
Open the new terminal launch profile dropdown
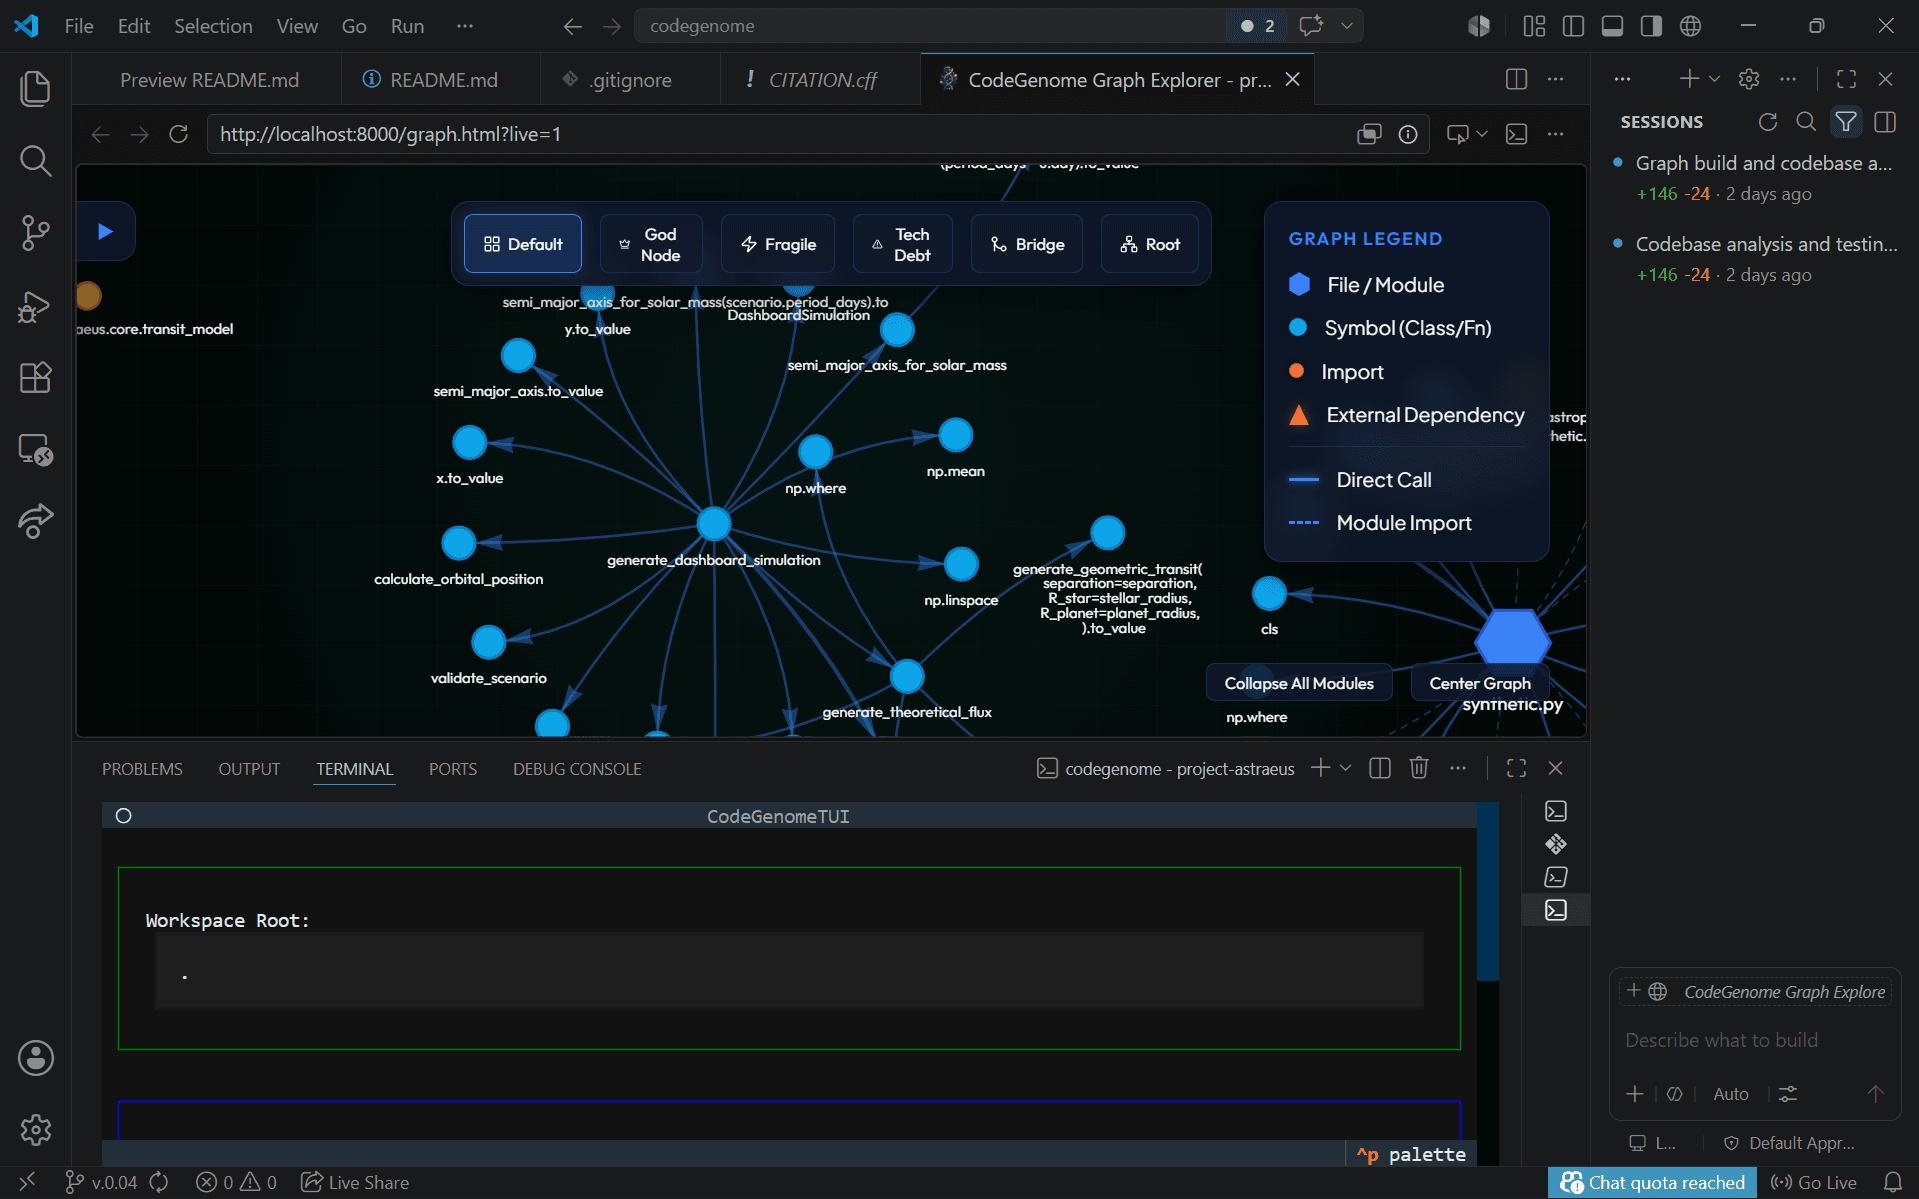(1346, 768)
